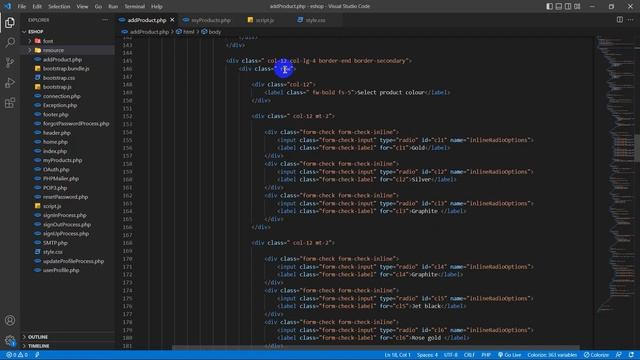Open the Search view in activity bar

[10, 42]
